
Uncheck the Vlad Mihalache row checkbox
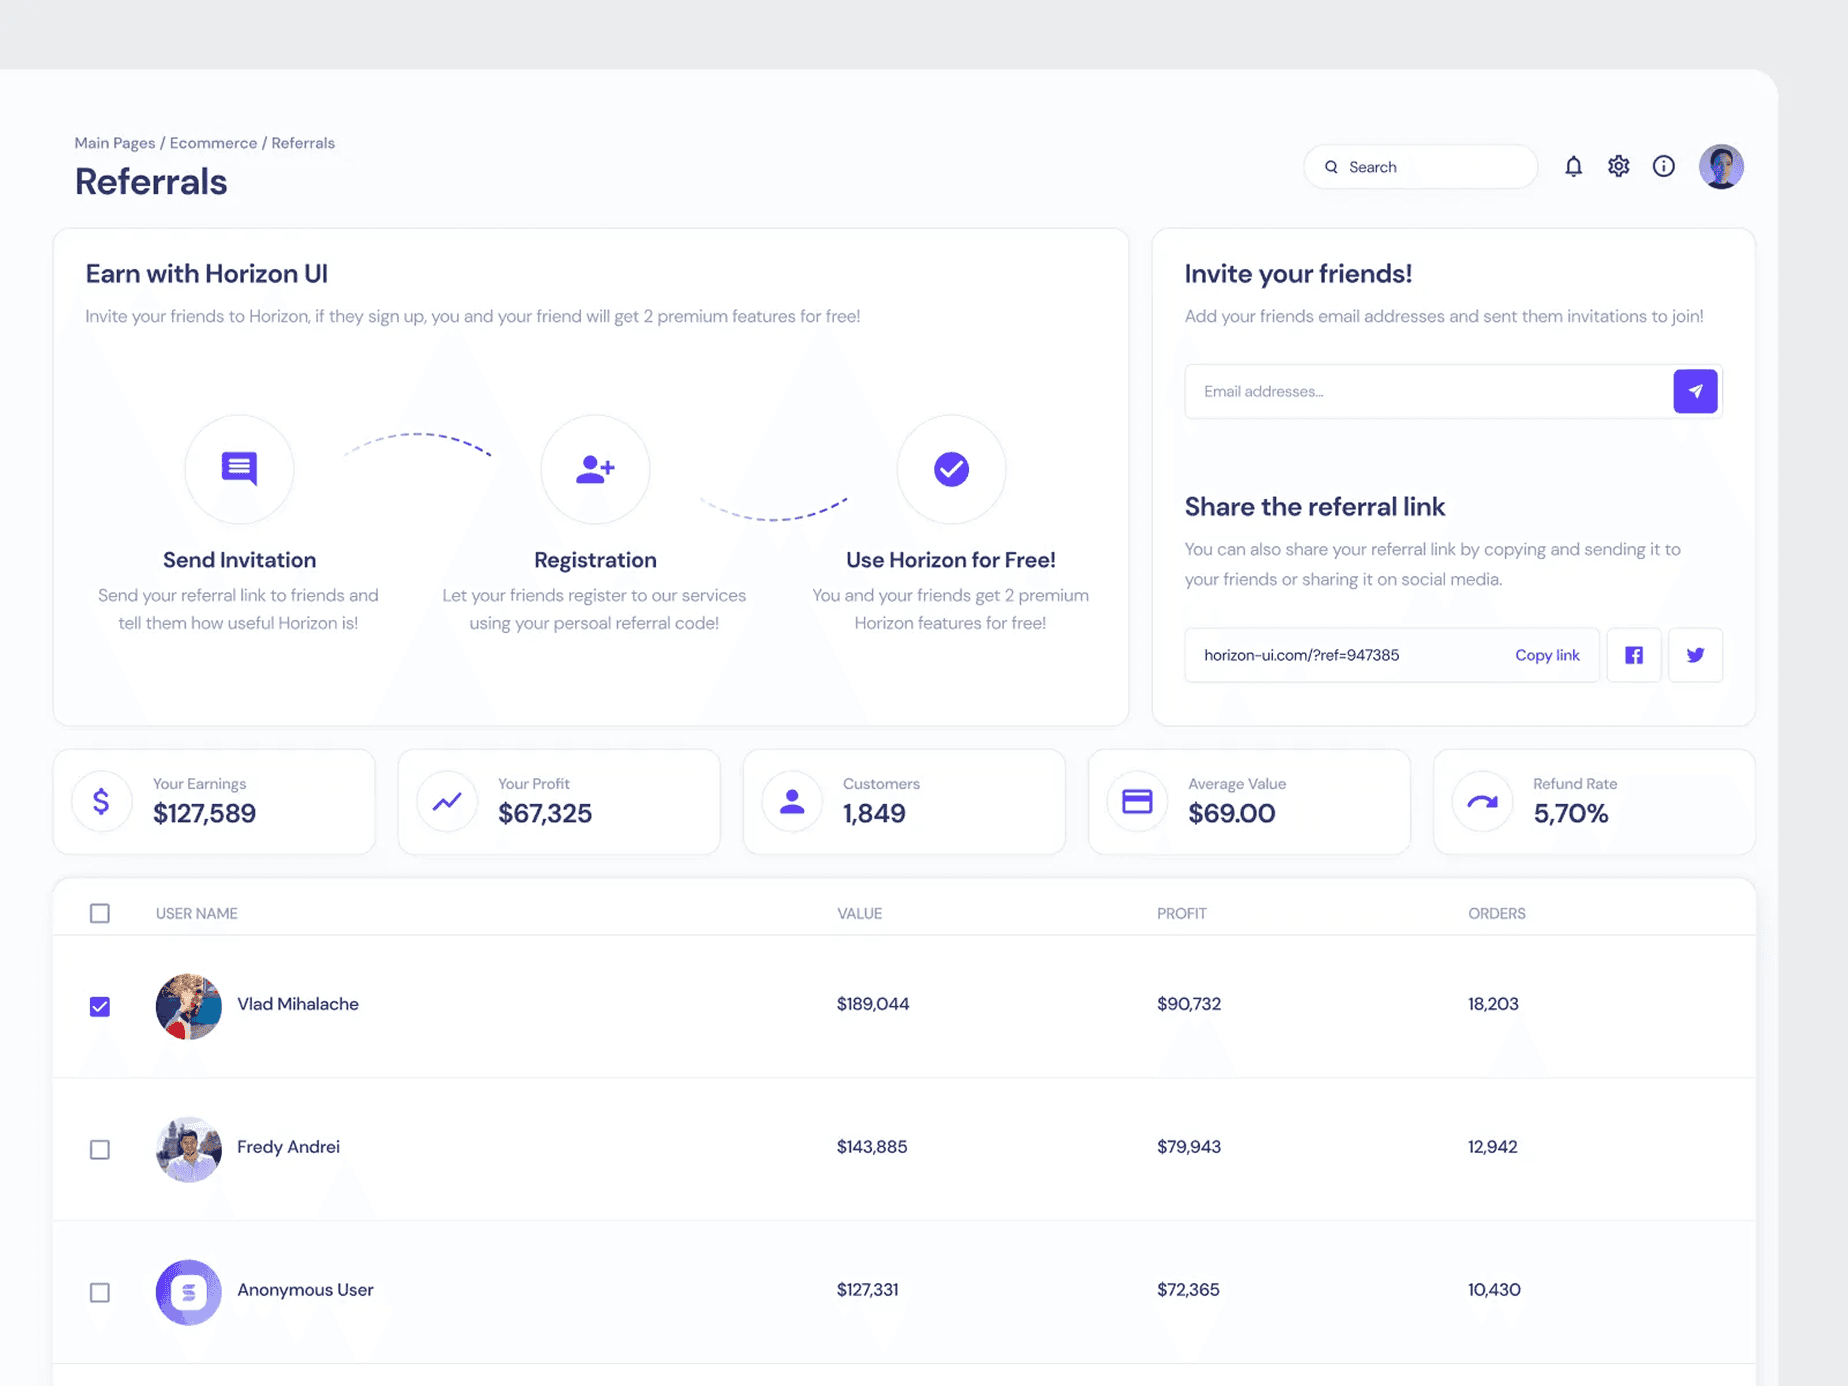pos(100,1006)
